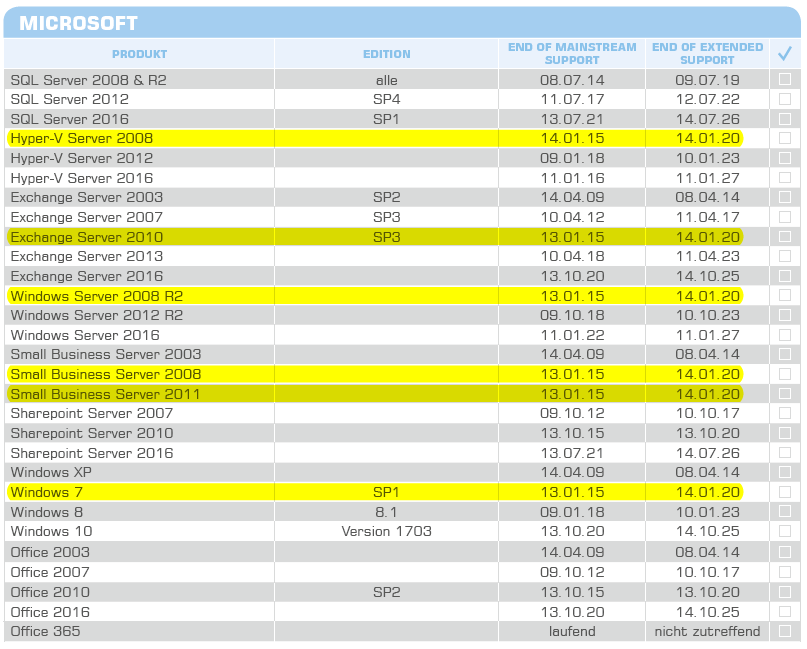Select extended support date 09.07.19
This screenshot has height=649, width=807.
click(707, 80)
